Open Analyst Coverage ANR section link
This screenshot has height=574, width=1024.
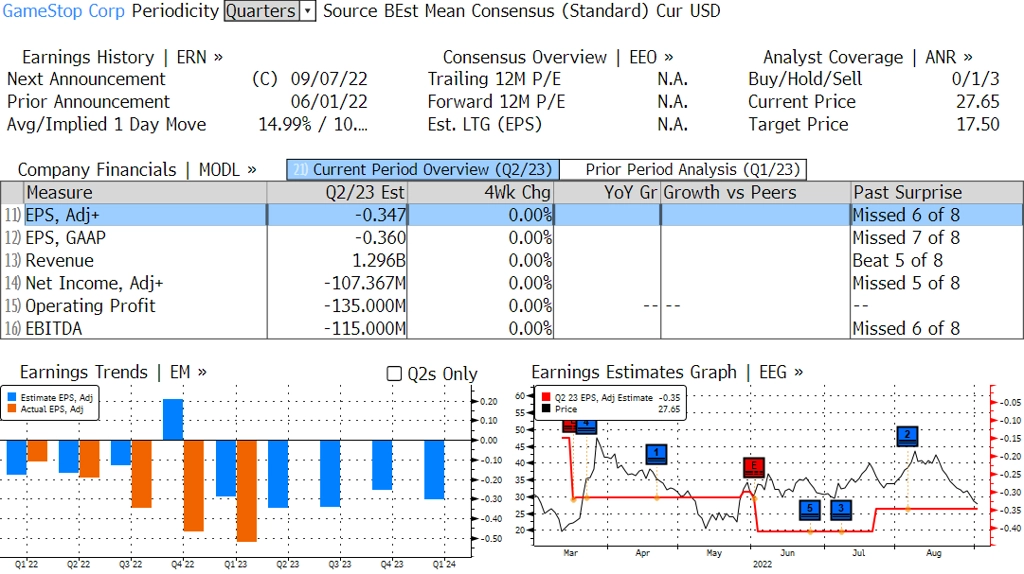tap(867, 57)
